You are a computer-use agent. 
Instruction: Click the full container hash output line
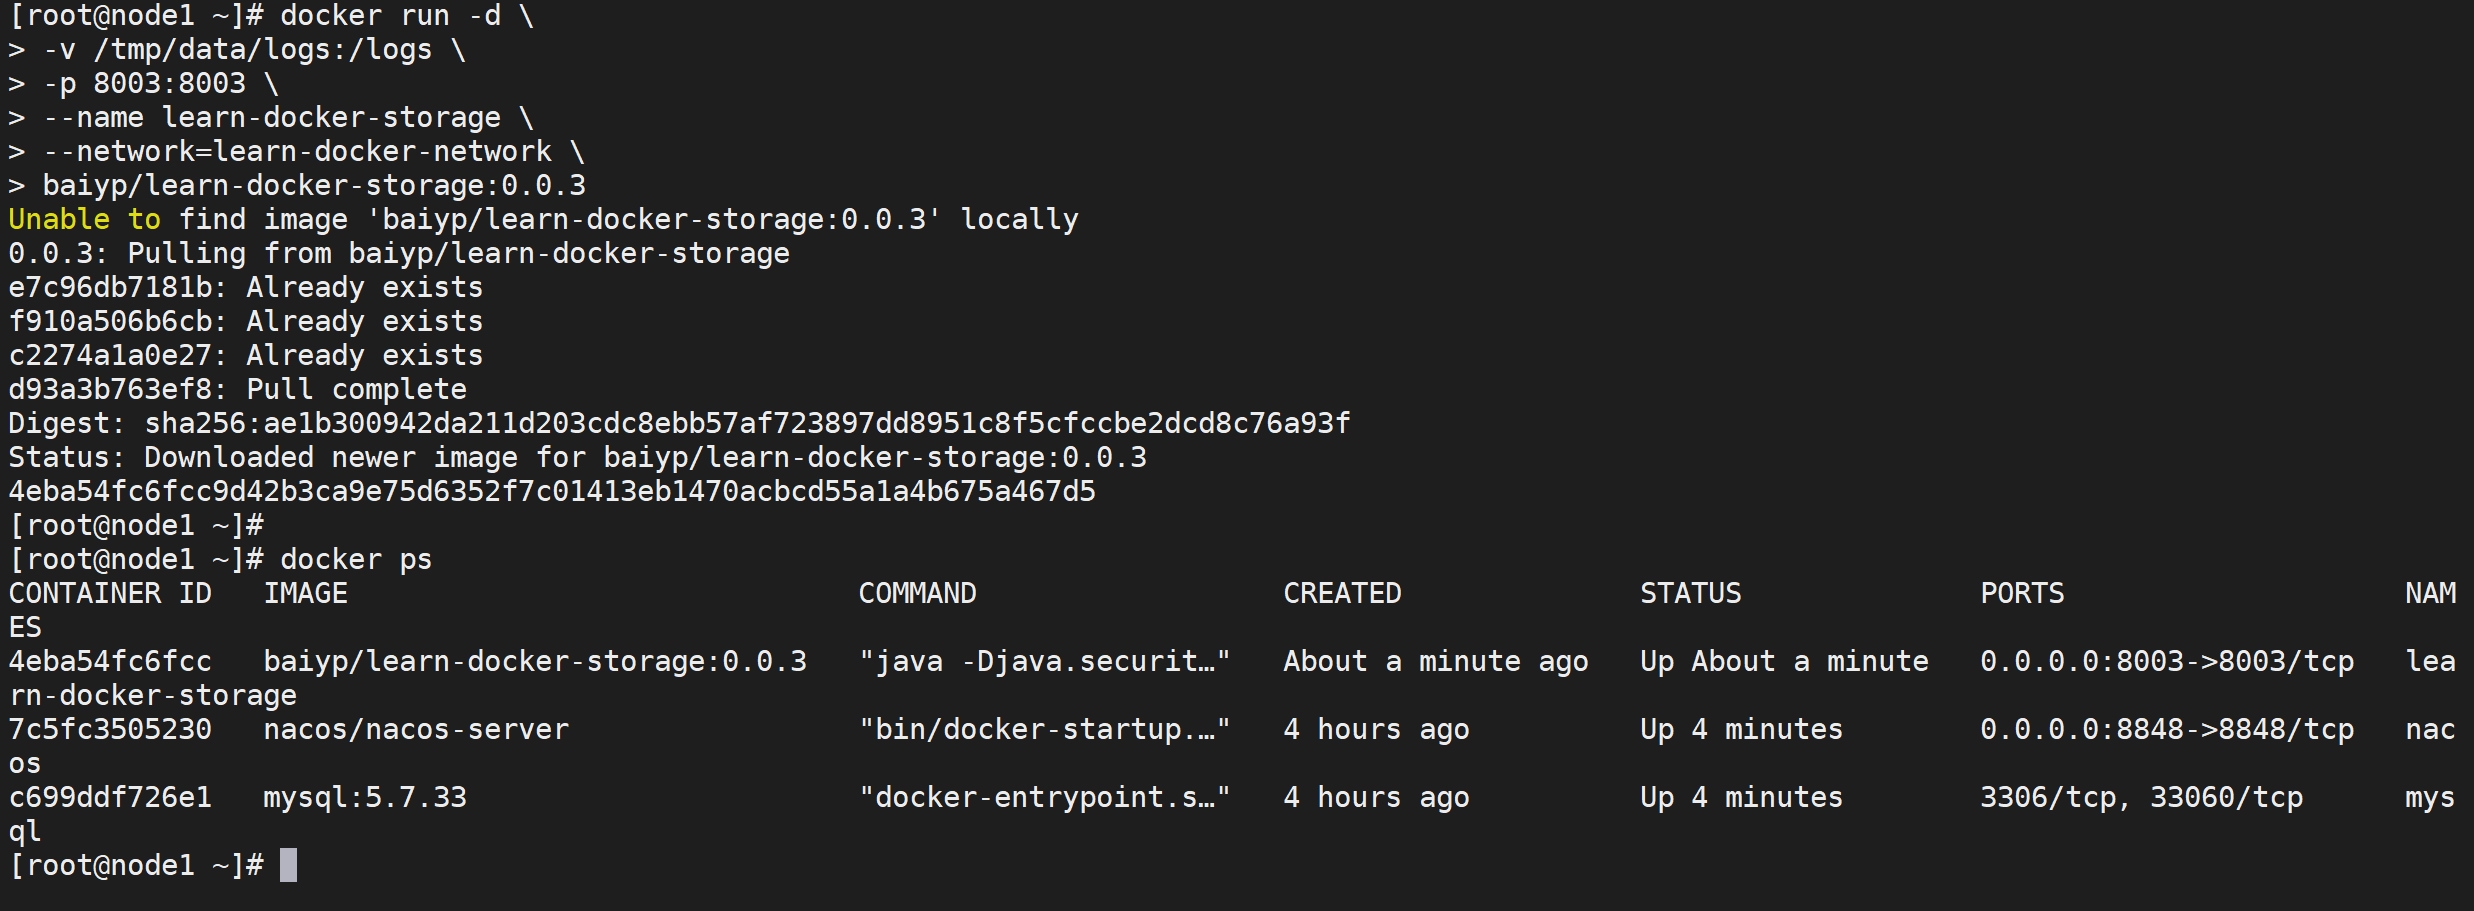click(x=552, y=491)
